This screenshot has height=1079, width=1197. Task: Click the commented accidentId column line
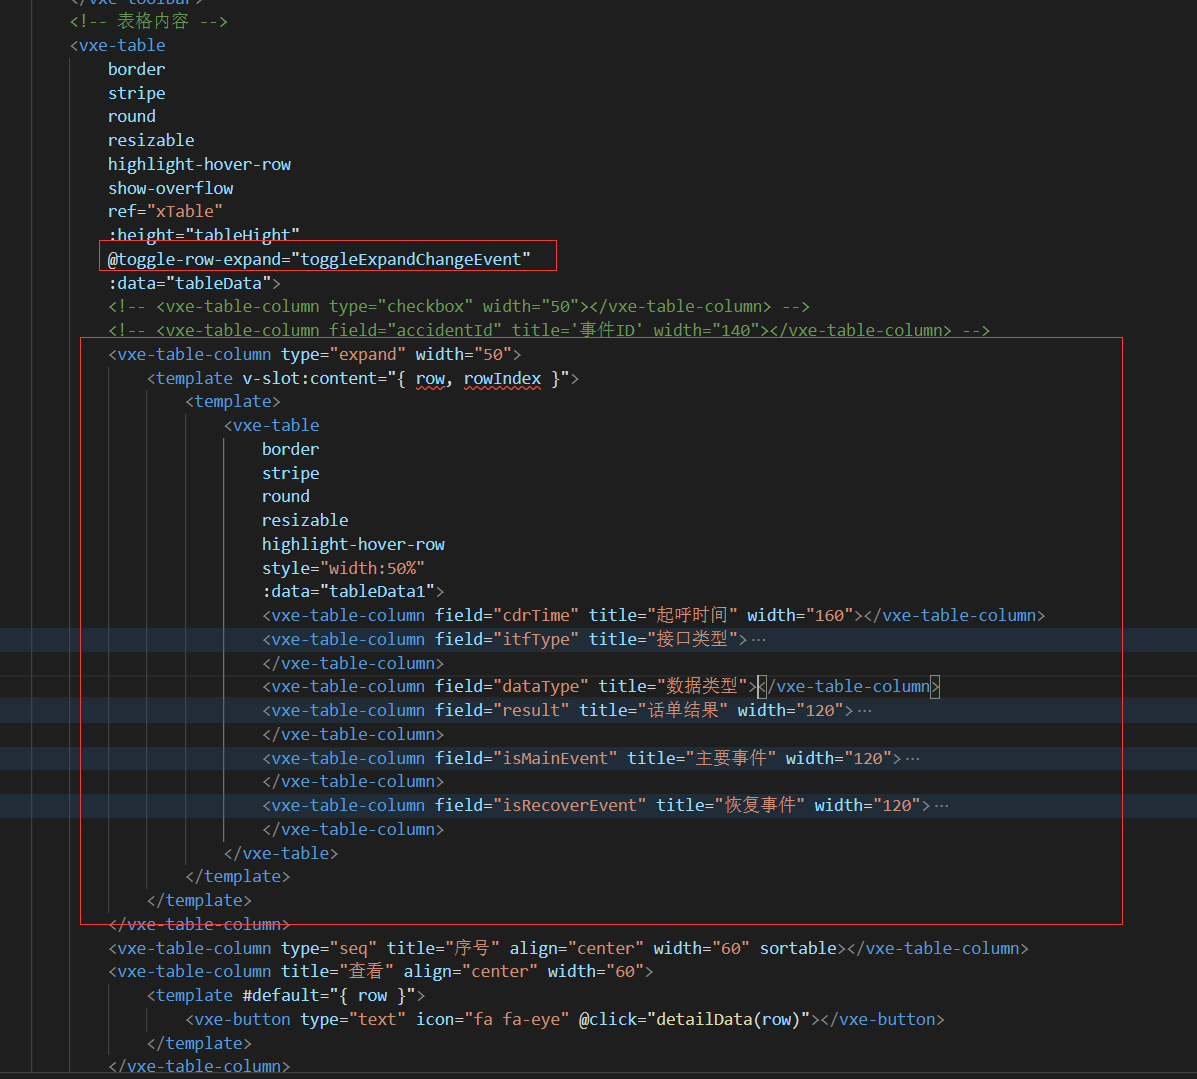point(450,329)
